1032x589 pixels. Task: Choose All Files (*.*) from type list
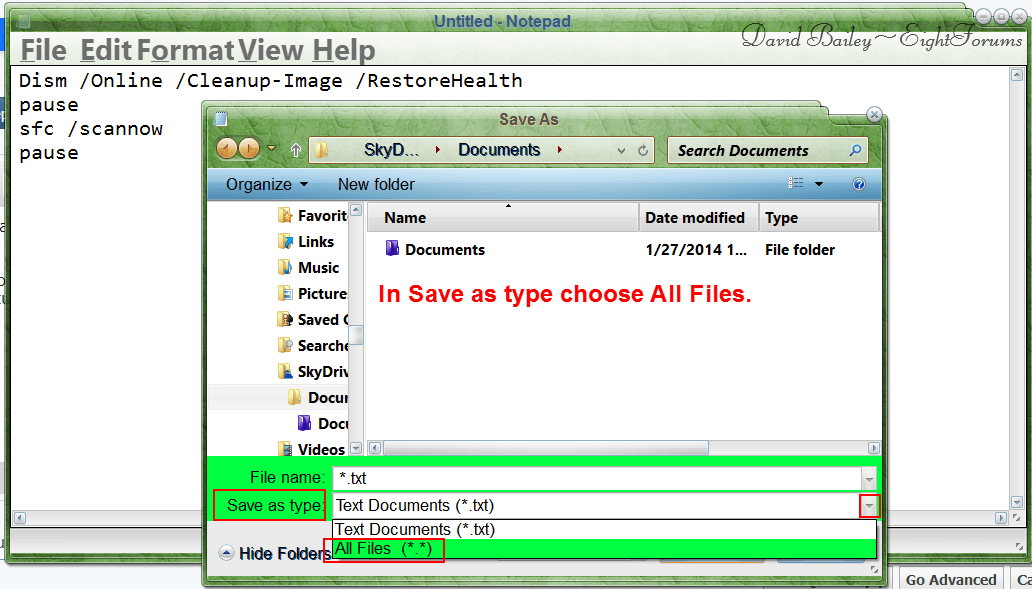pyautogui.click(x=384, y=549)
